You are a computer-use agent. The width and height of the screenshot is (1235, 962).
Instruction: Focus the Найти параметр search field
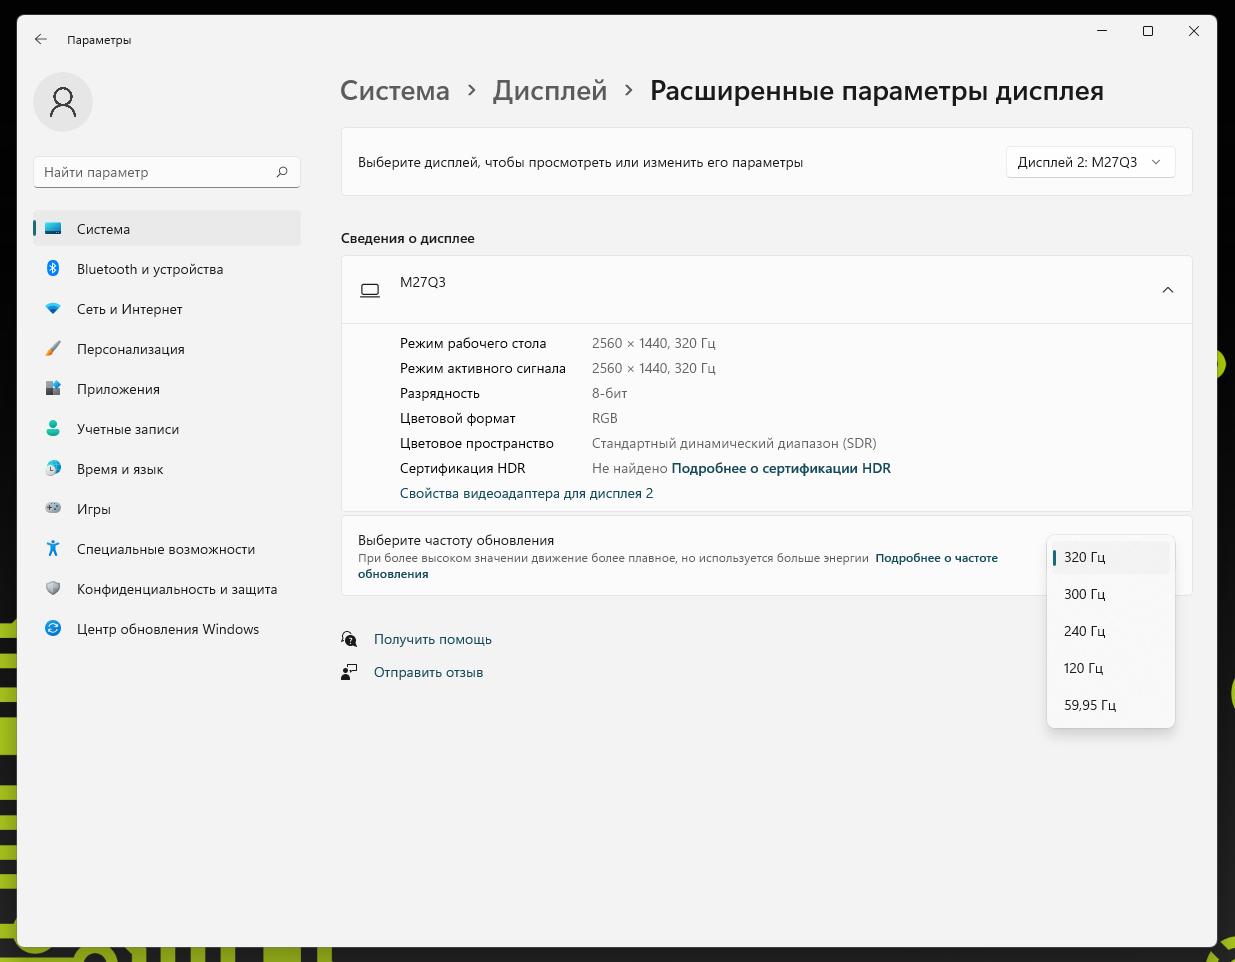[x=155, y=172]
